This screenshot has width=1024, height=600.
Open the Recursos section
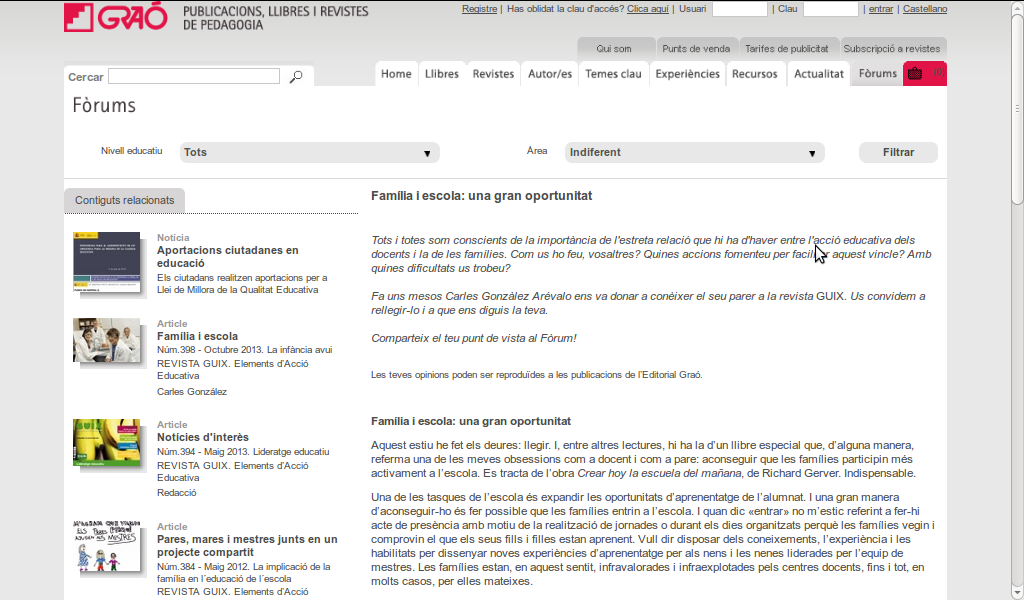[x=754, y=74]
